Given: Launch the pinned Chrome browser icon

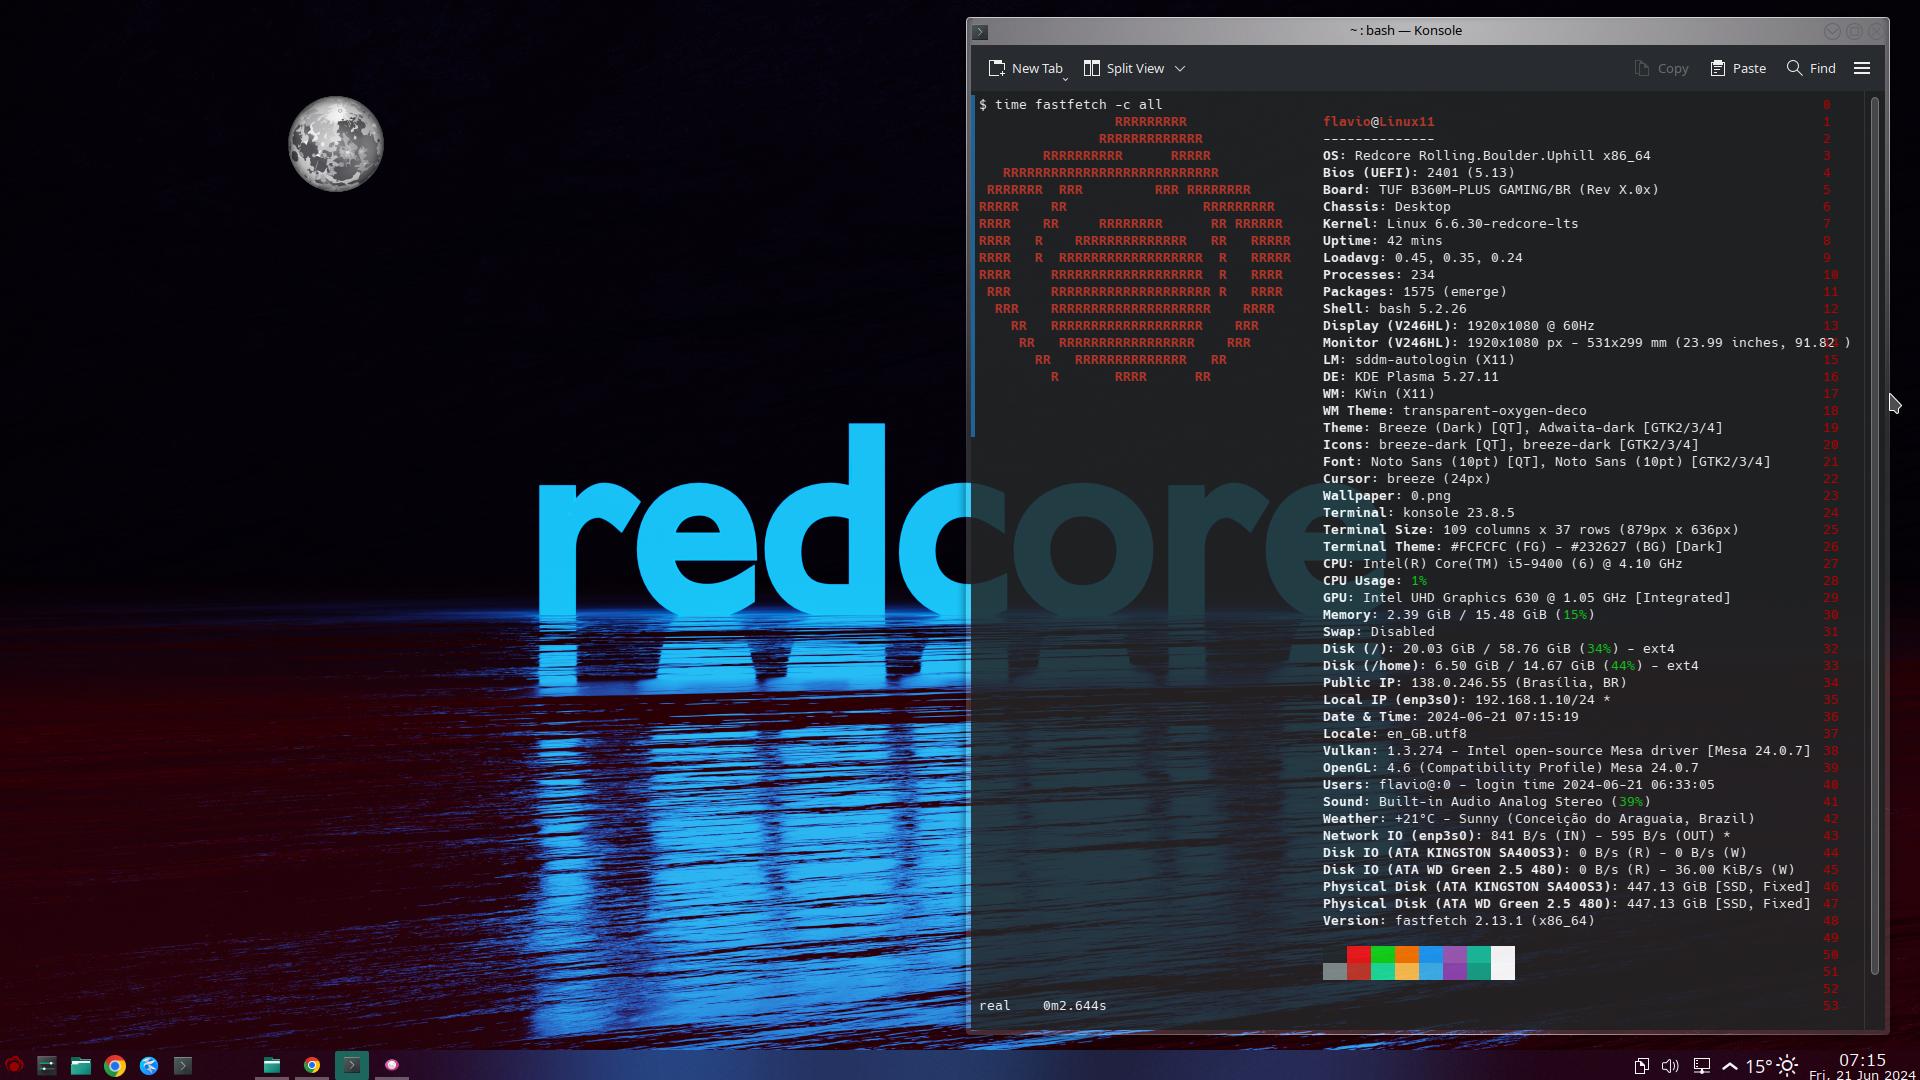Looking at the screenshot, I should [x=115, y=1065].
